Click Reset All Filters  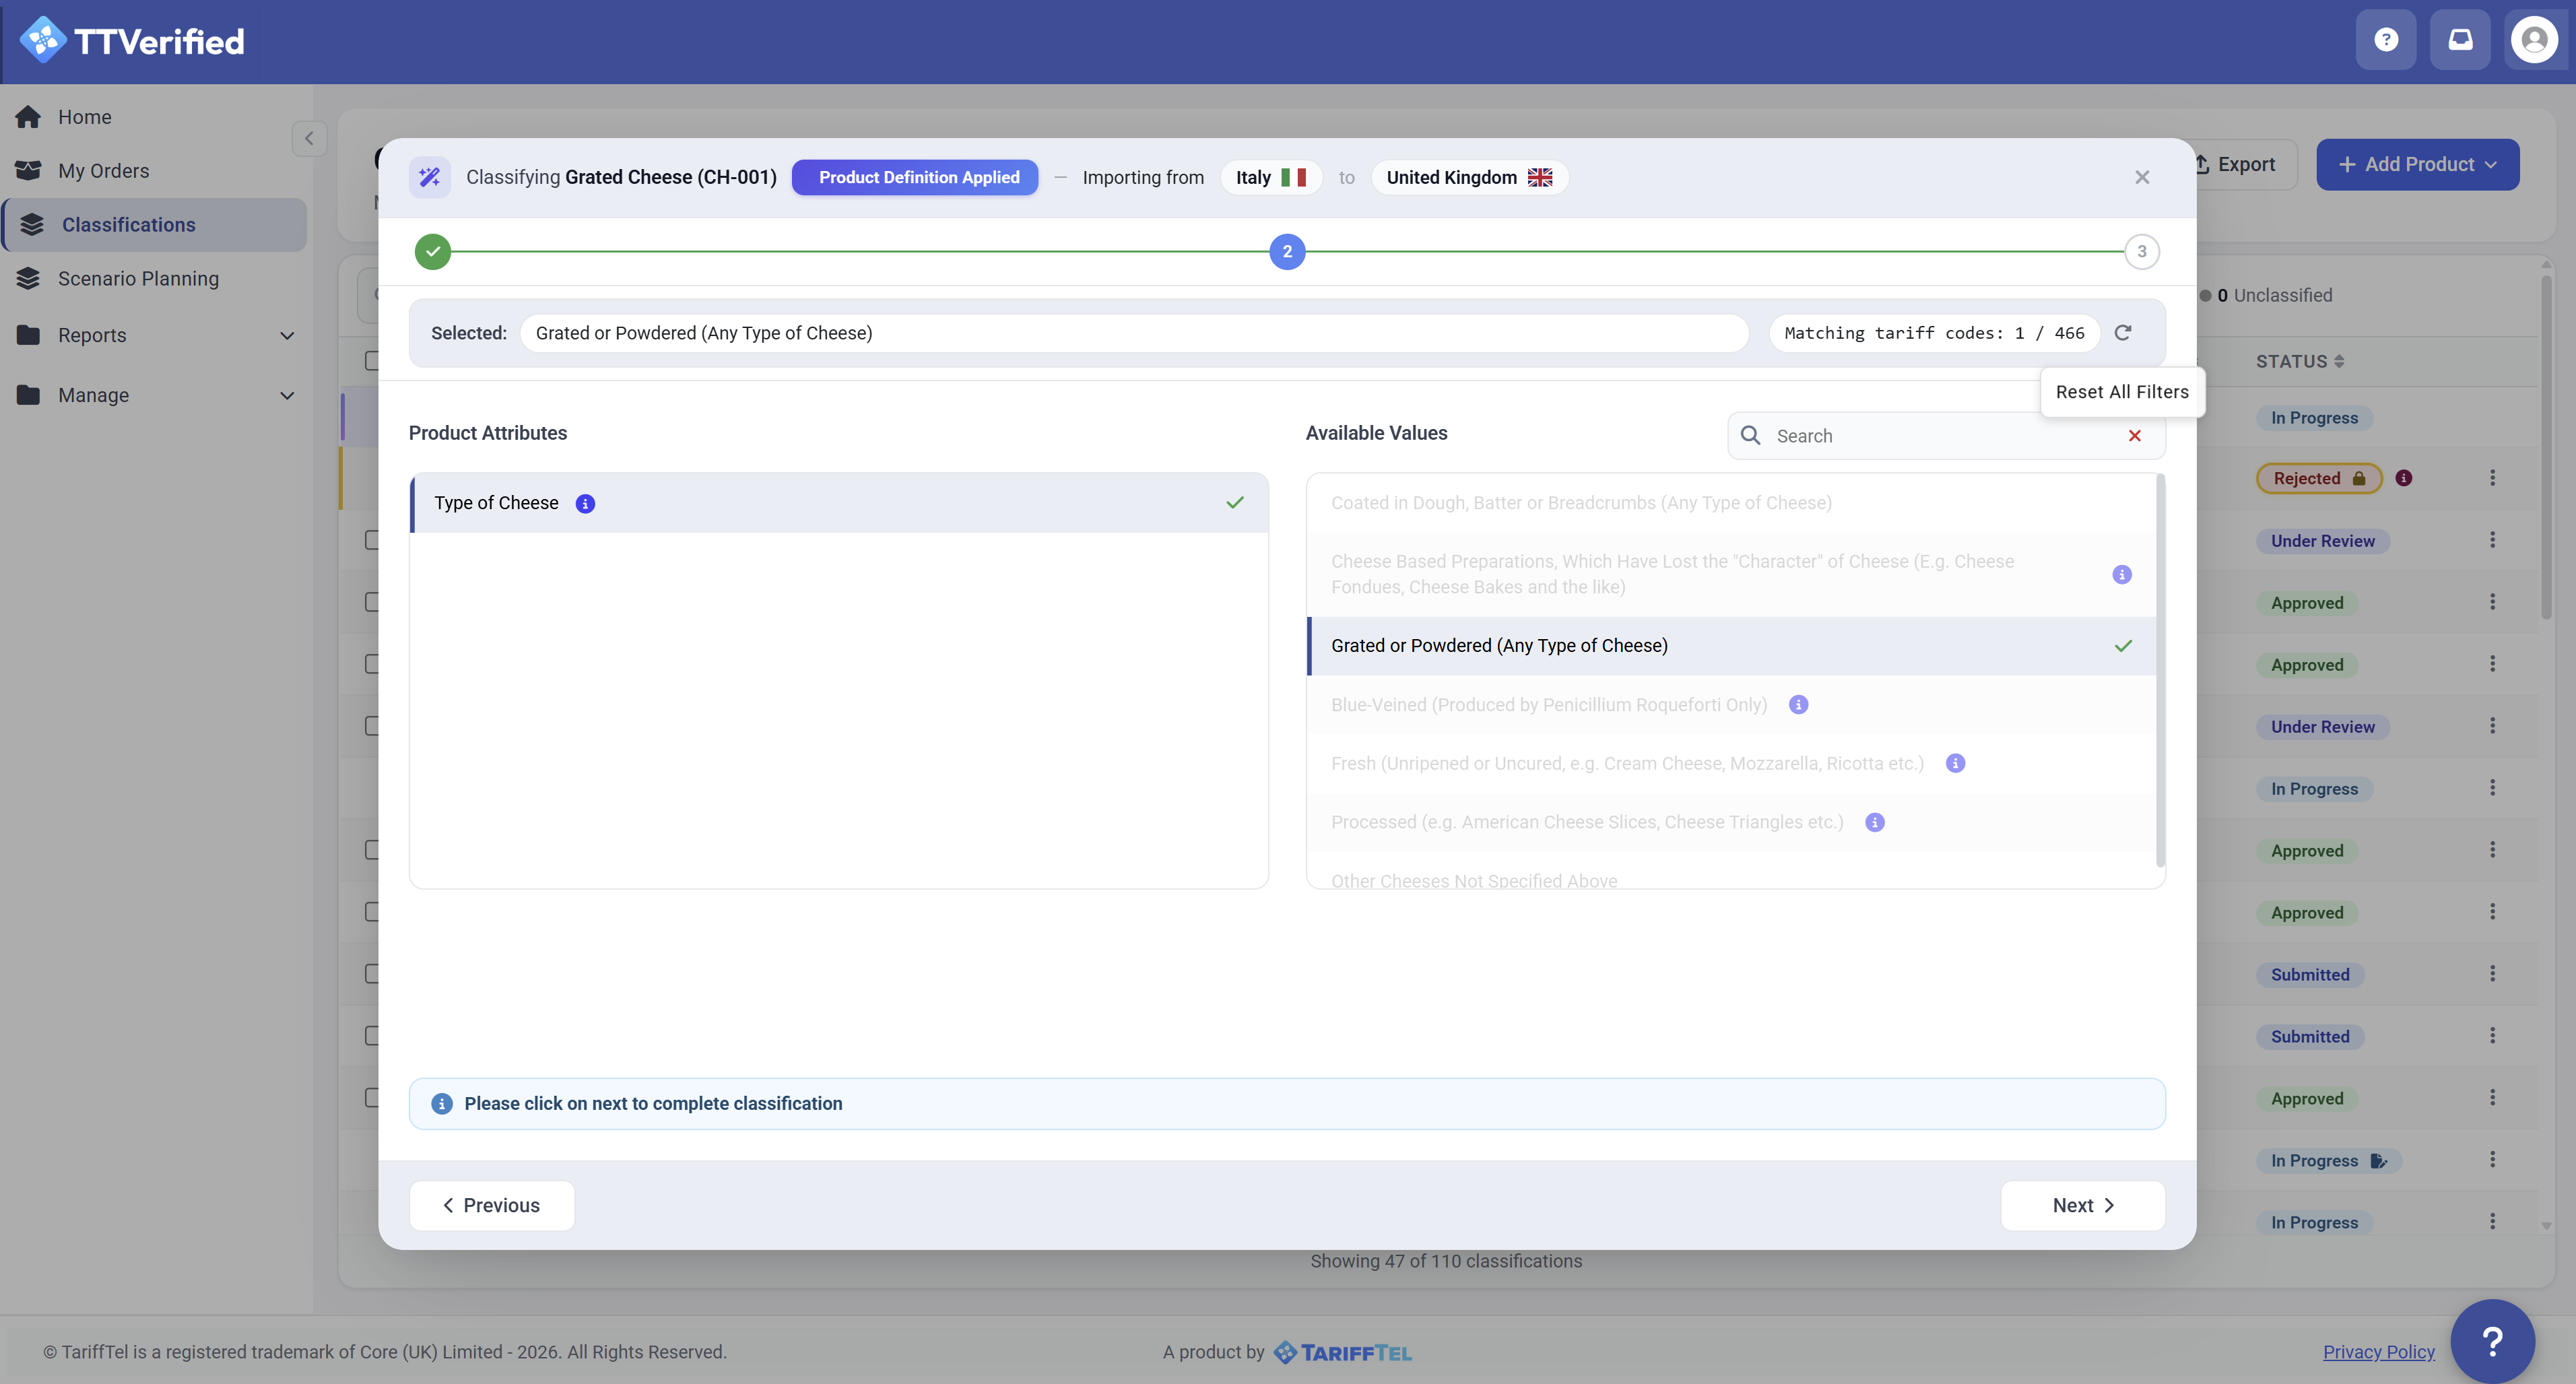click(x=2122, y=392)
